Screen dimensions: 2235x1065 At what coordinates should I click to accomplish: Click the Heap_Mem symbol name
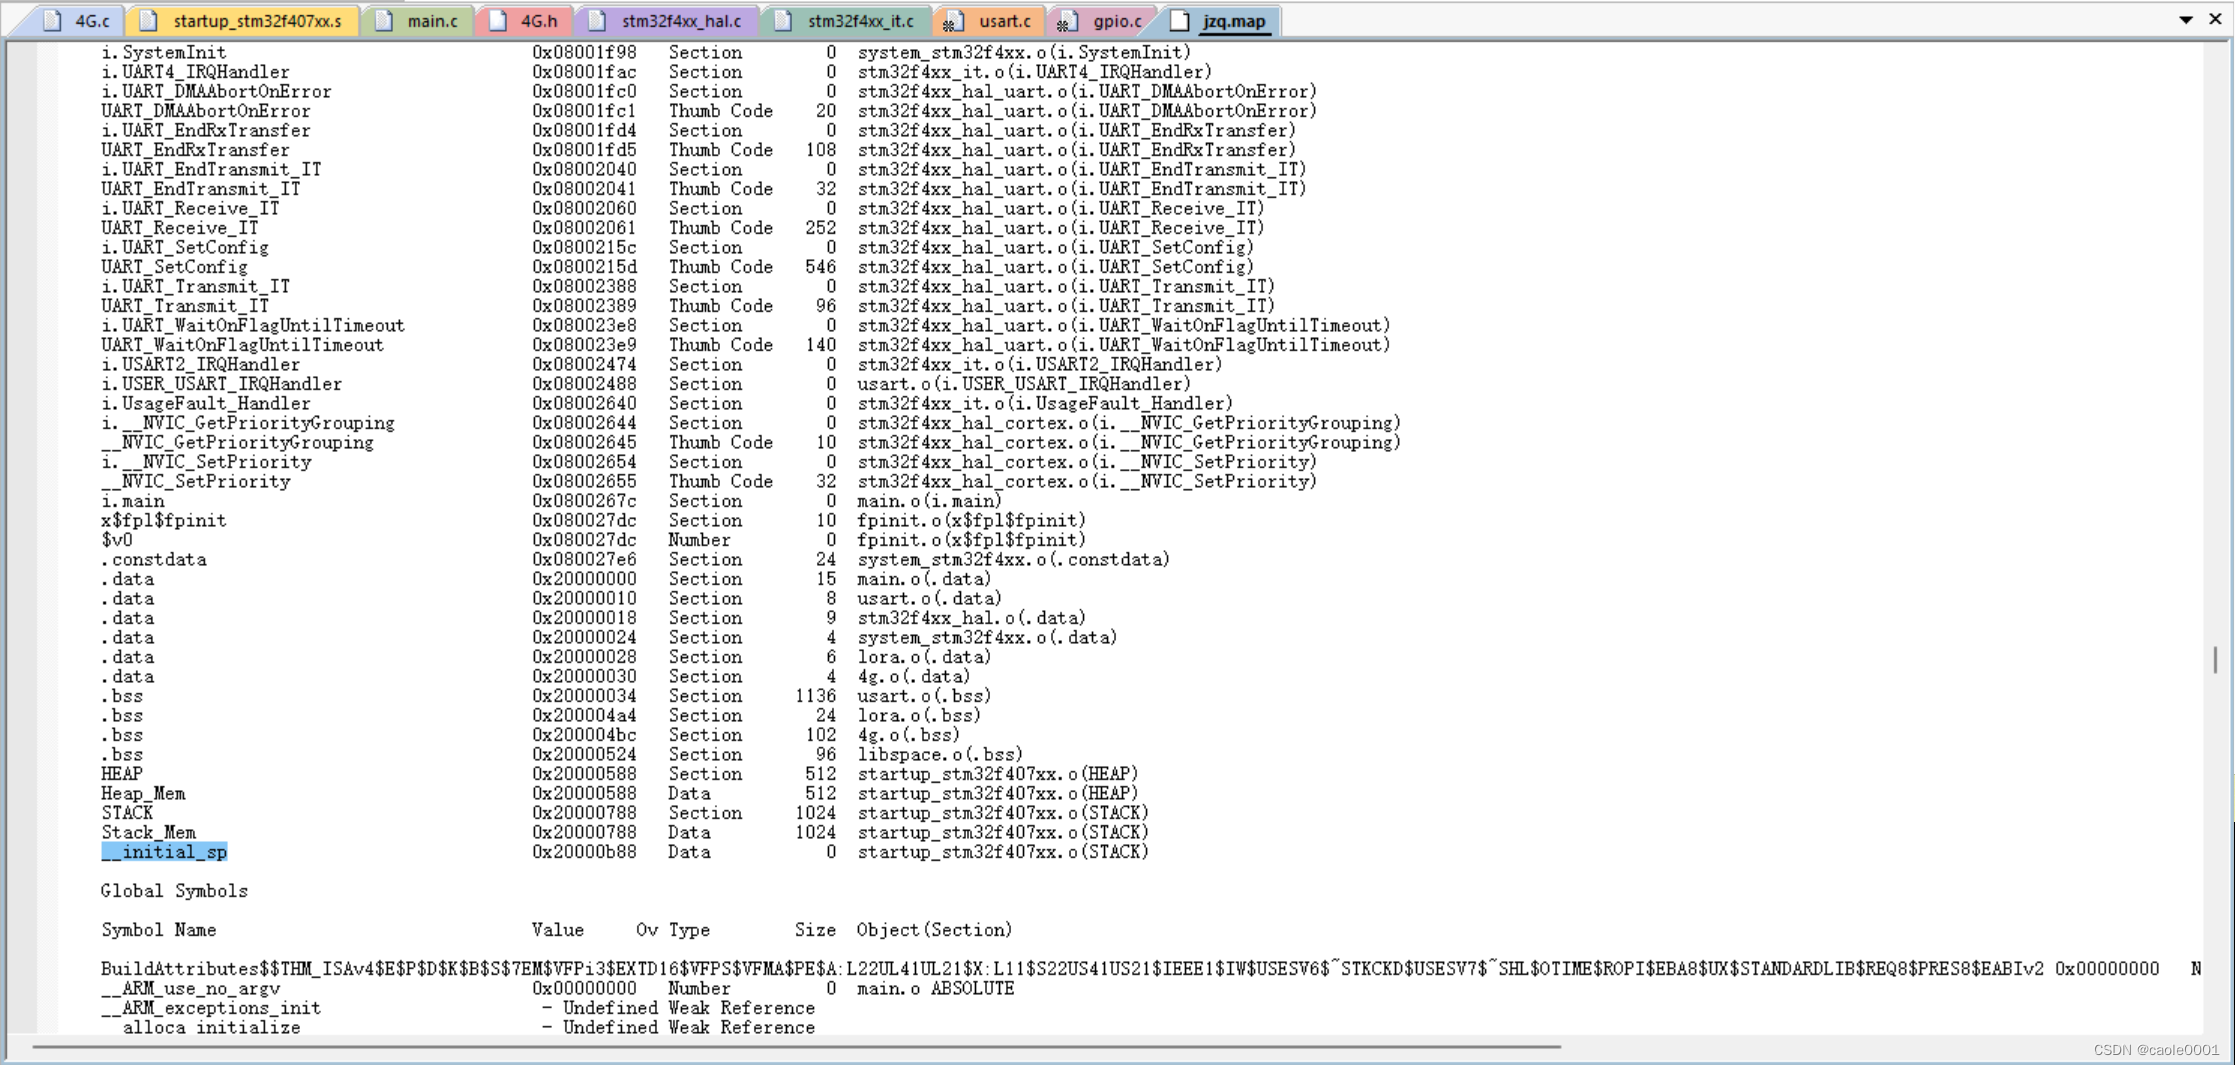click(x=143, y=794)
